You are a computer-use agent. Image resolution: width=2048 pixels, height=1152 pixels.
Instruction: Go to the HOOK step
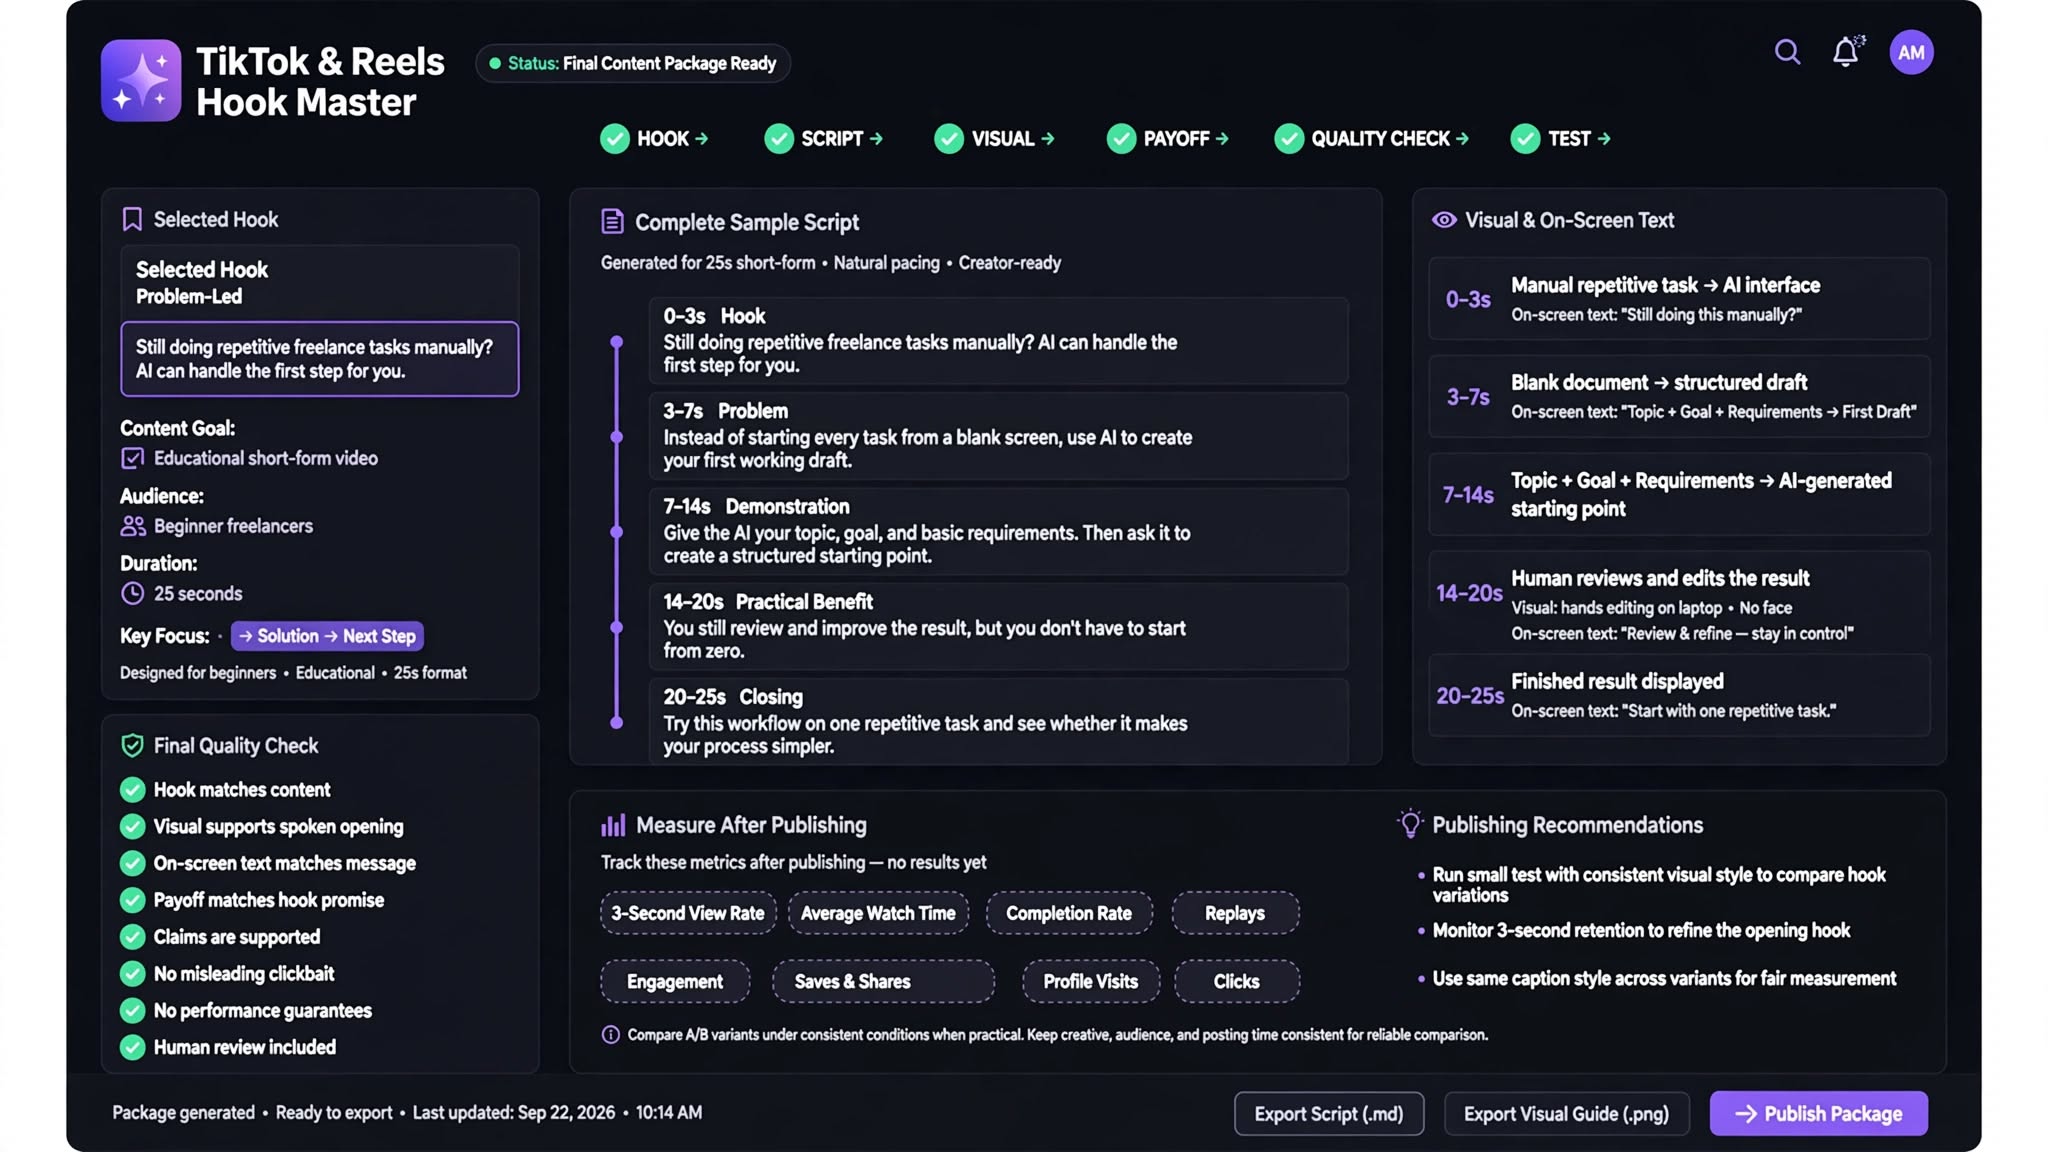(x=654, y=139)
